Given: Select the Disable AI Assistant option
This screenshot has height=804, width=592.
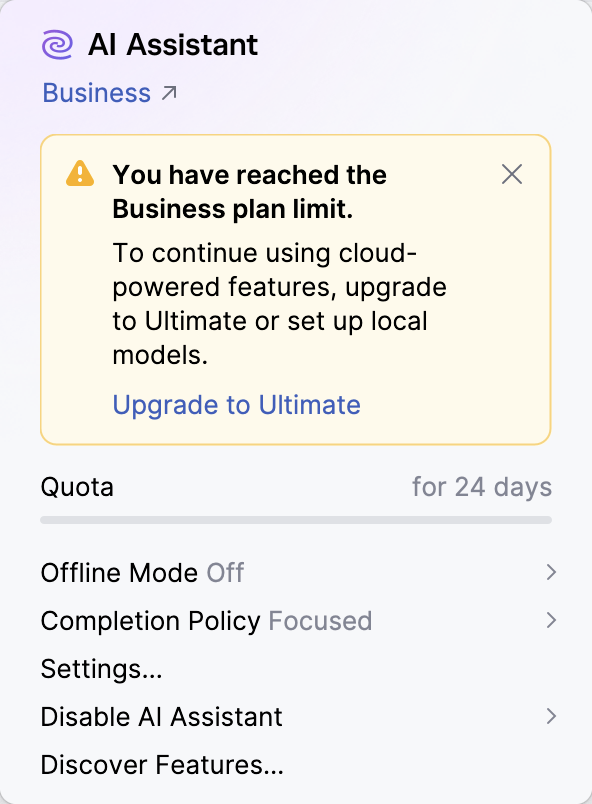Looking at the screenshot, I should pos(160,716).
